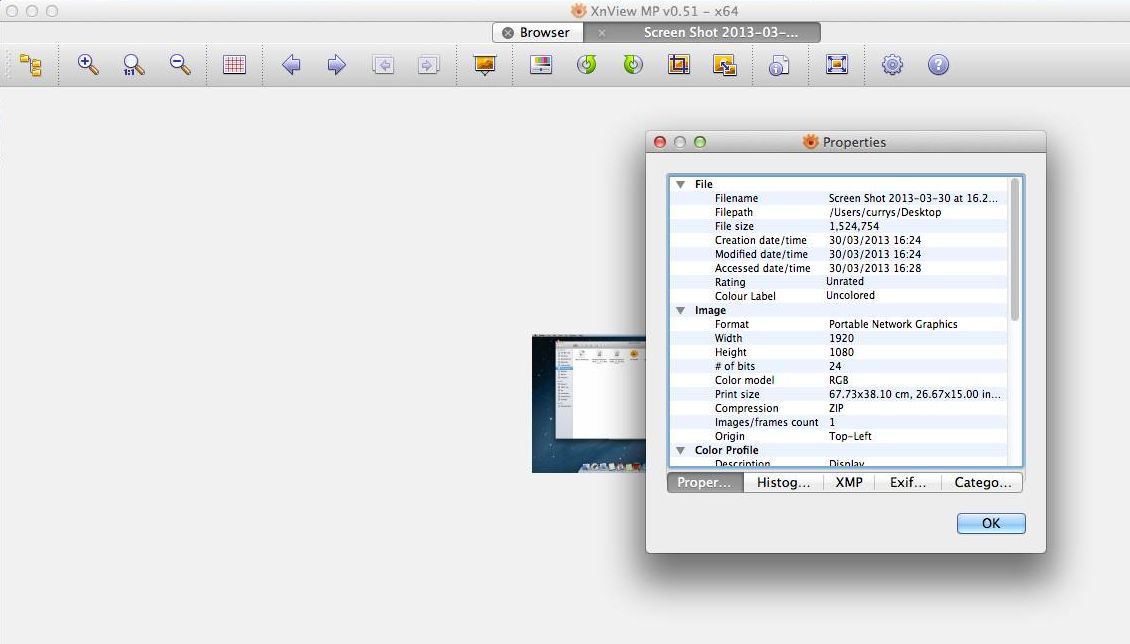Select the Filepath /Users/currys/Desktop value

point(885,213)
